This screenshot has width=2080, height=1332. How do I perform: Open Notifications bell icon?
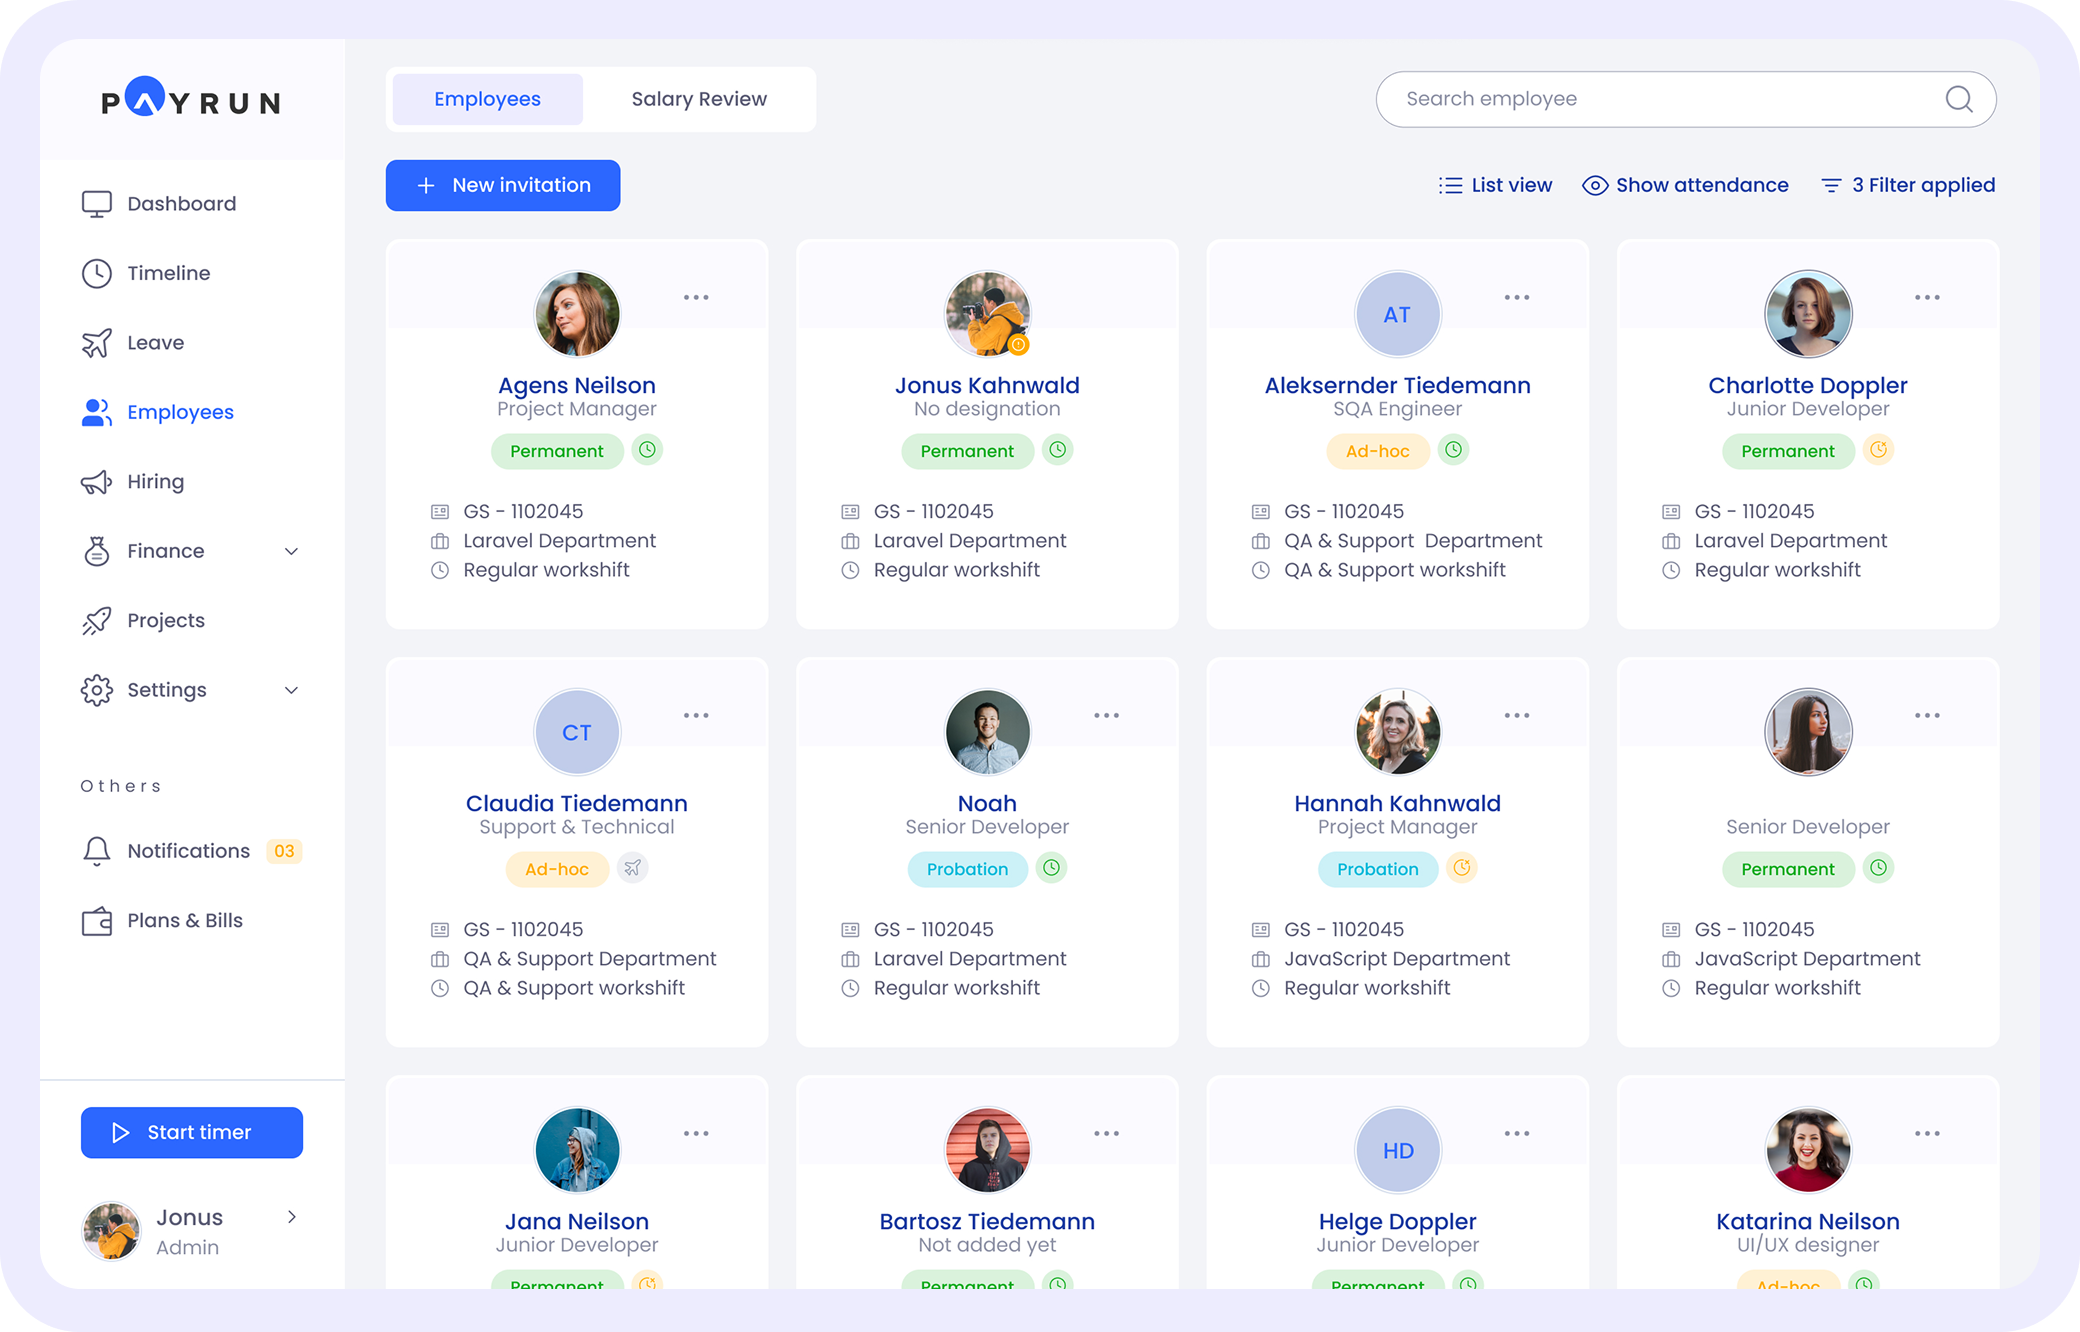(x=96, y=851)
